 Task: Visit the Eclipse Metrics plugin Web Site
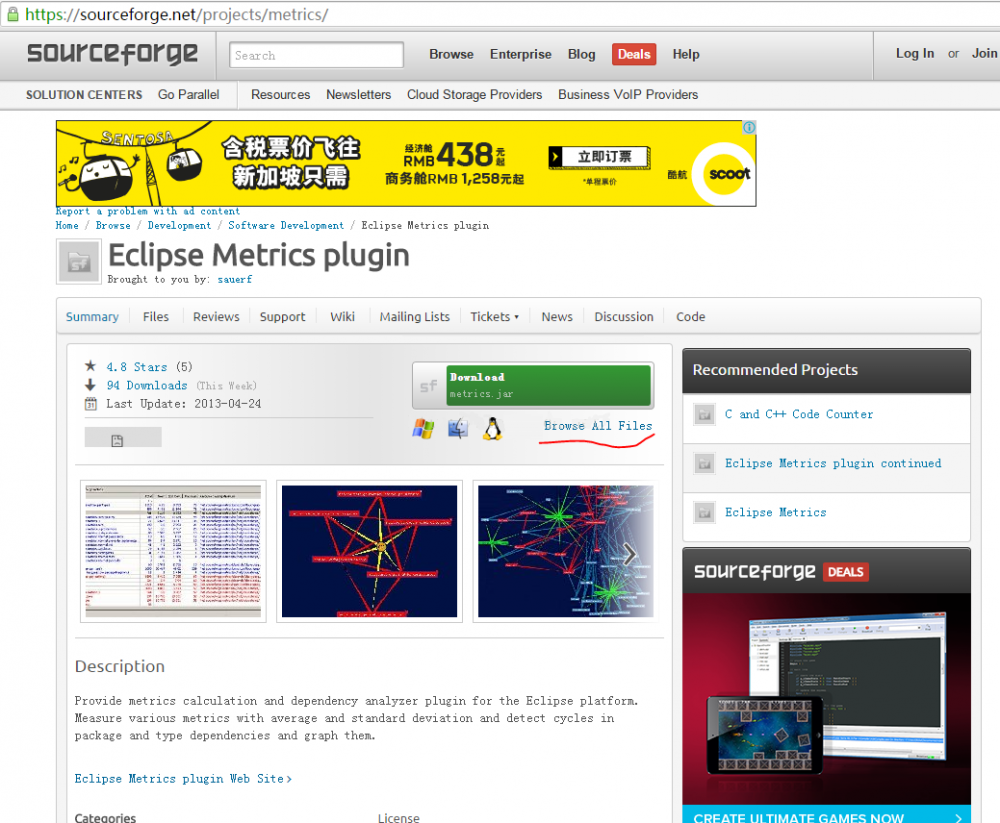tap(183, 779)
